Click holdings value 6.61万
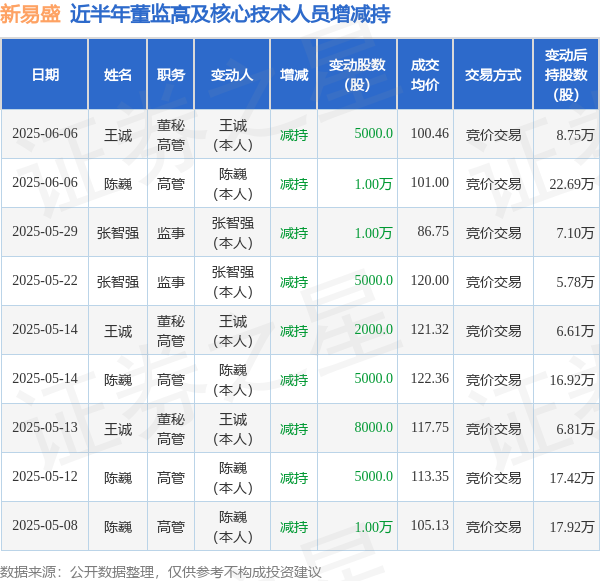 pyautogui.click(x=575, y=331)
